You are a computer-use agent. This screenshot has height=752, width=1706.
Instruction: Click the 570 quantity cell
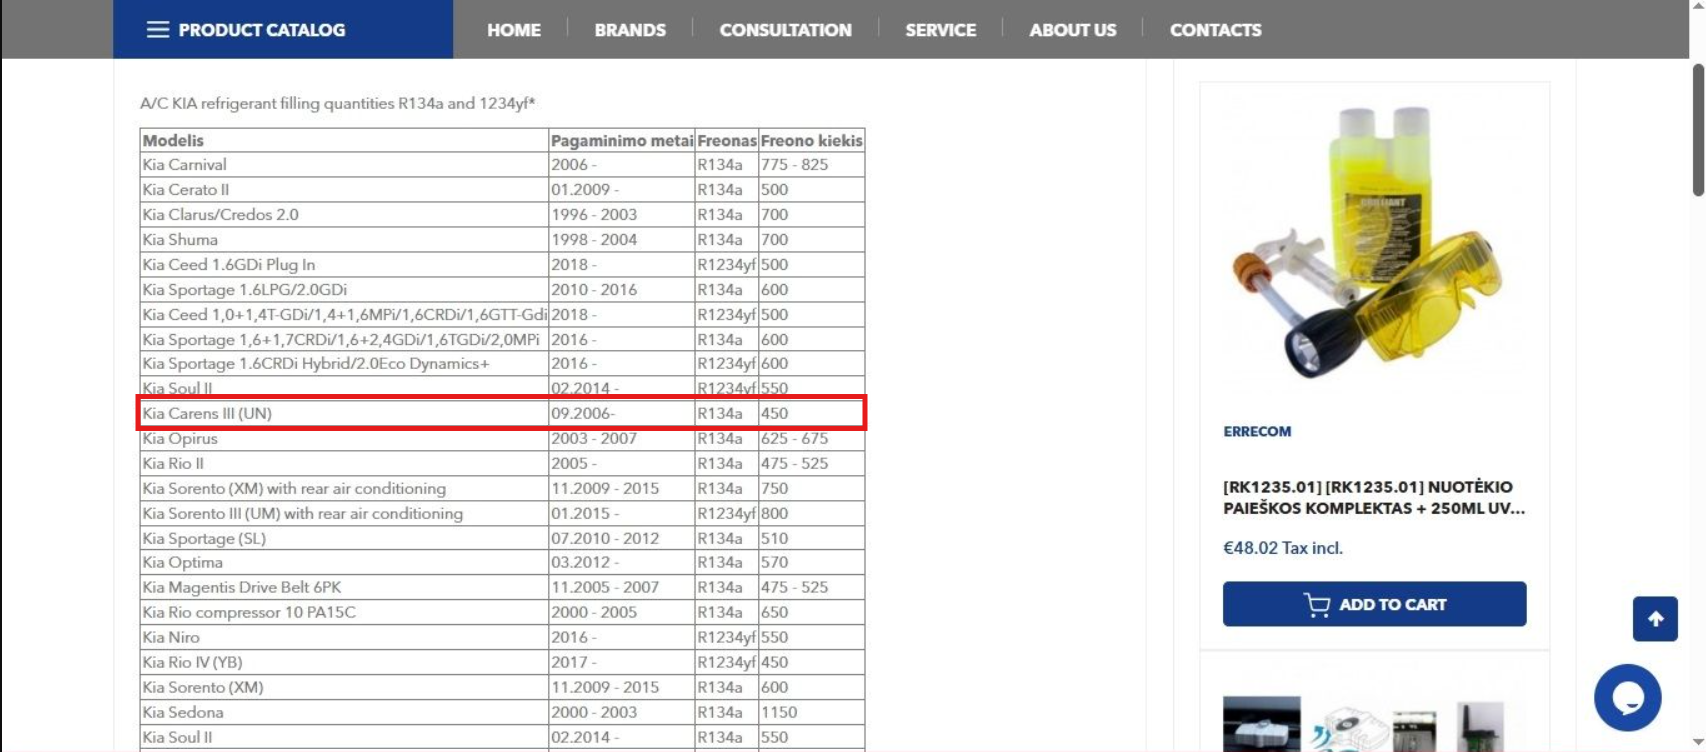811,563
